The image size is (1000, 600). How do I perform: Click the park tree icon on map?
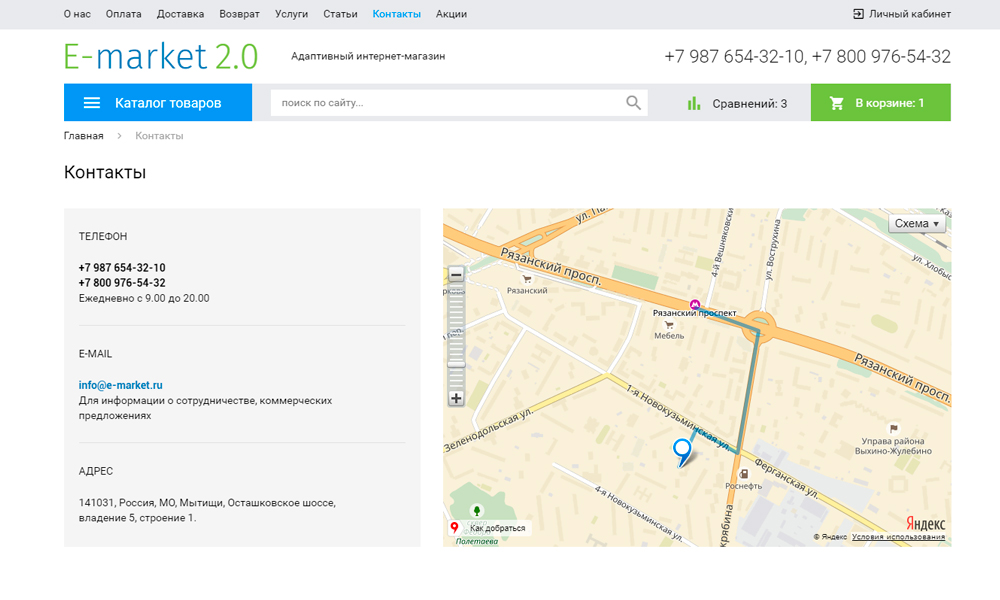[476, 510]
